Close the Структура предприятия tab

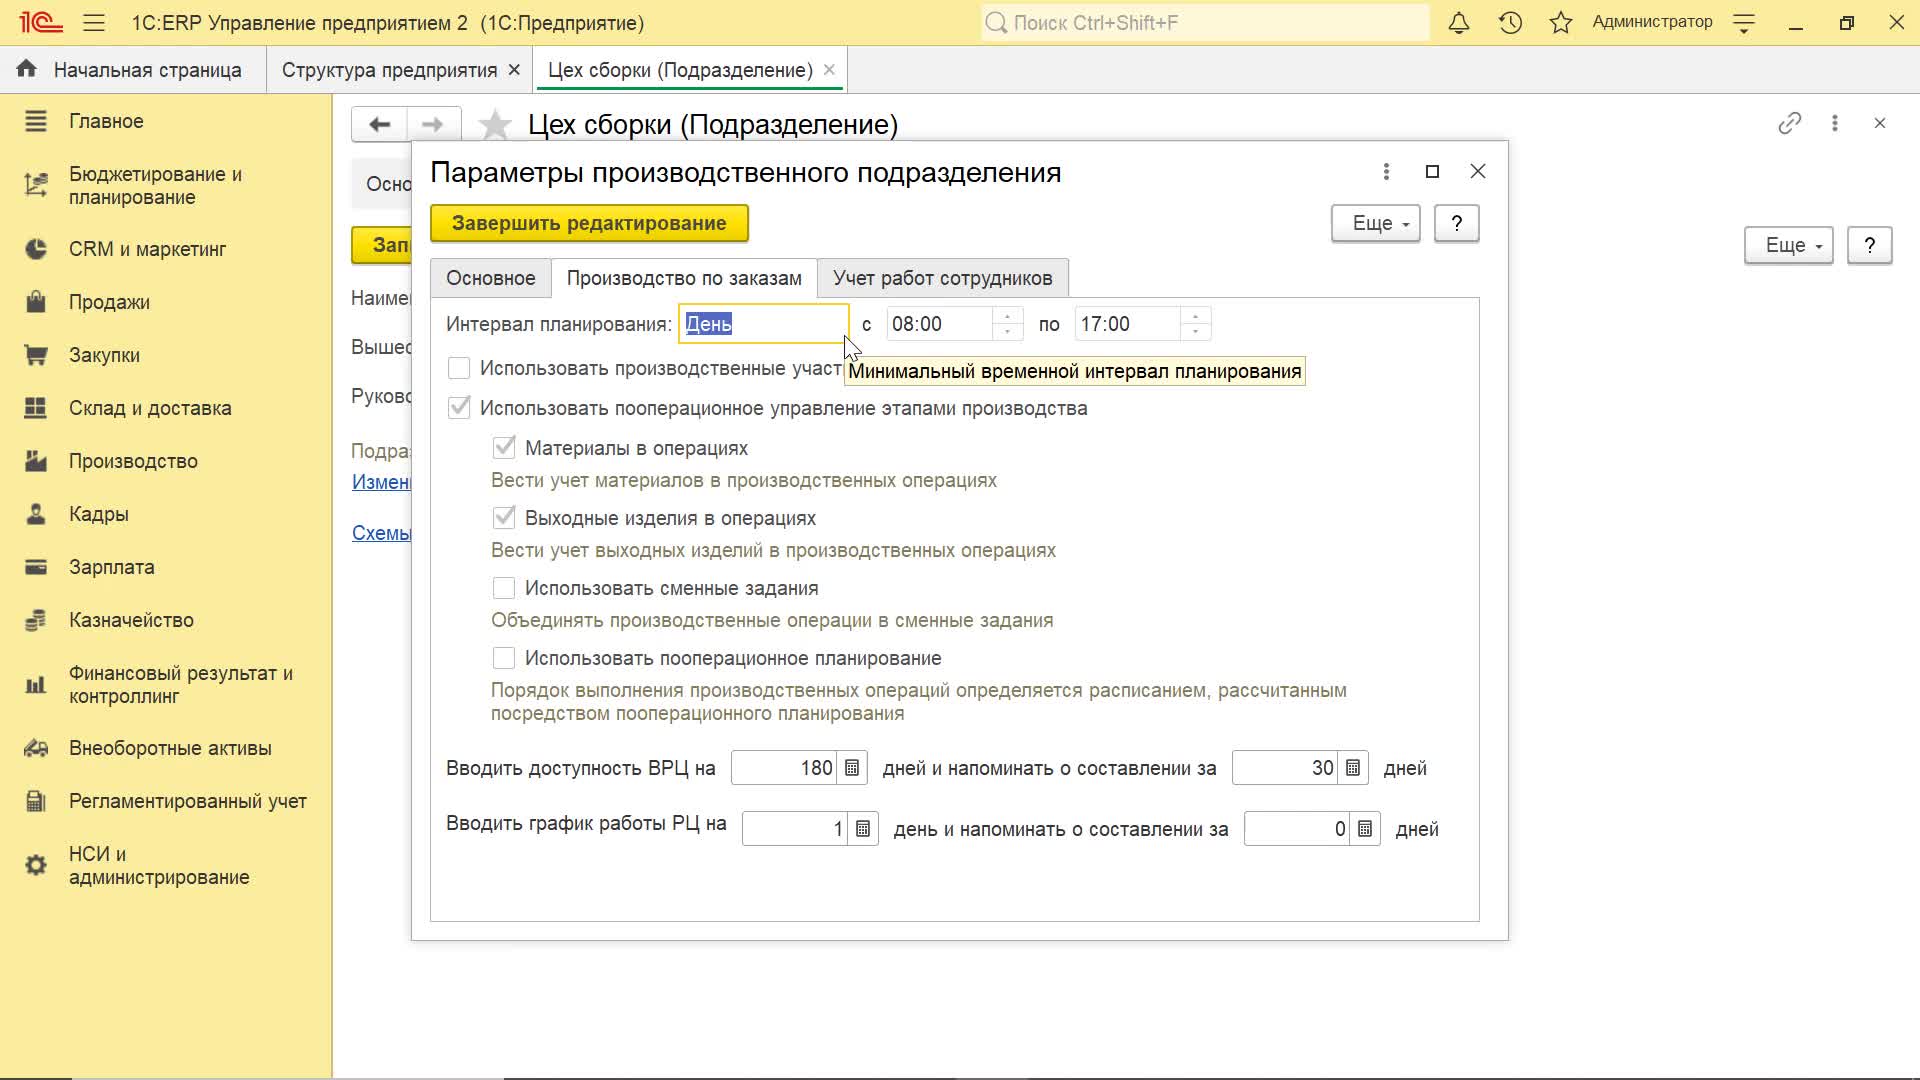click(x=514, y=70)
